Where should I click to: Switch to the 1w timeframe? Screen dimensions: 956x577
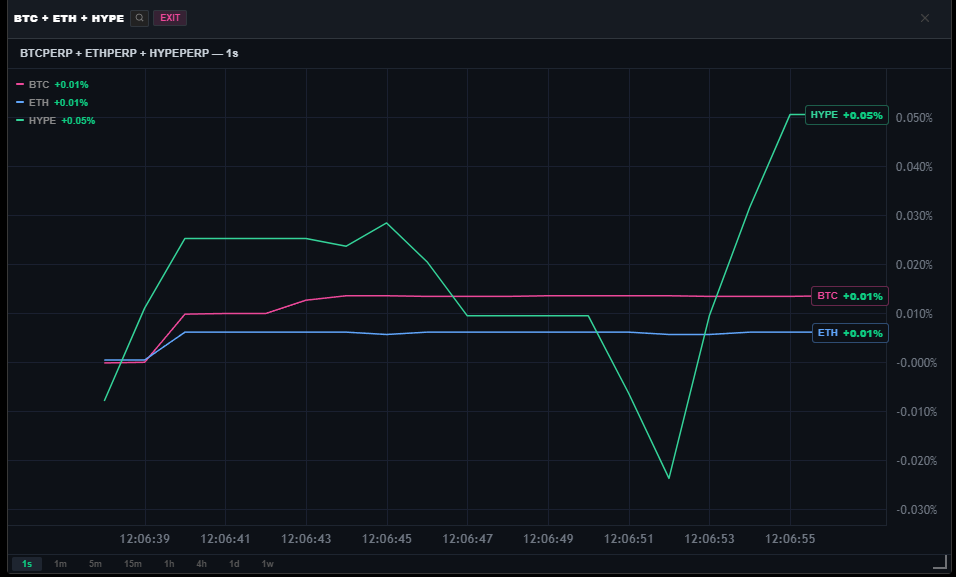click(x=267, y=564)
